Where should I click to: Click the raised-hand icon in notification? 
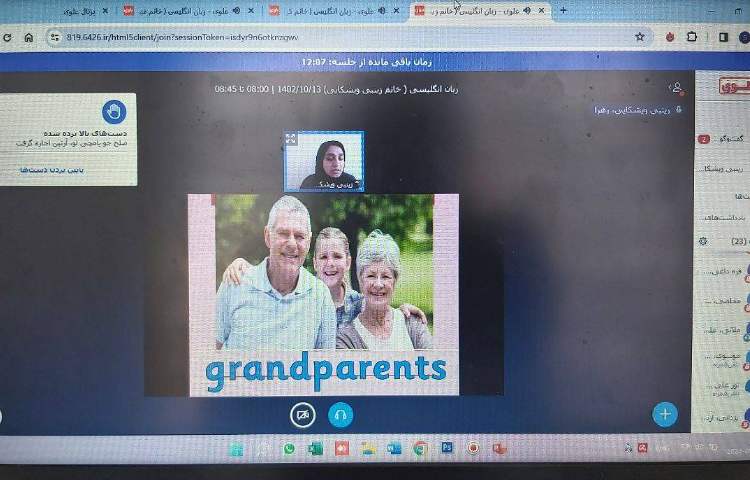[114, 111]
